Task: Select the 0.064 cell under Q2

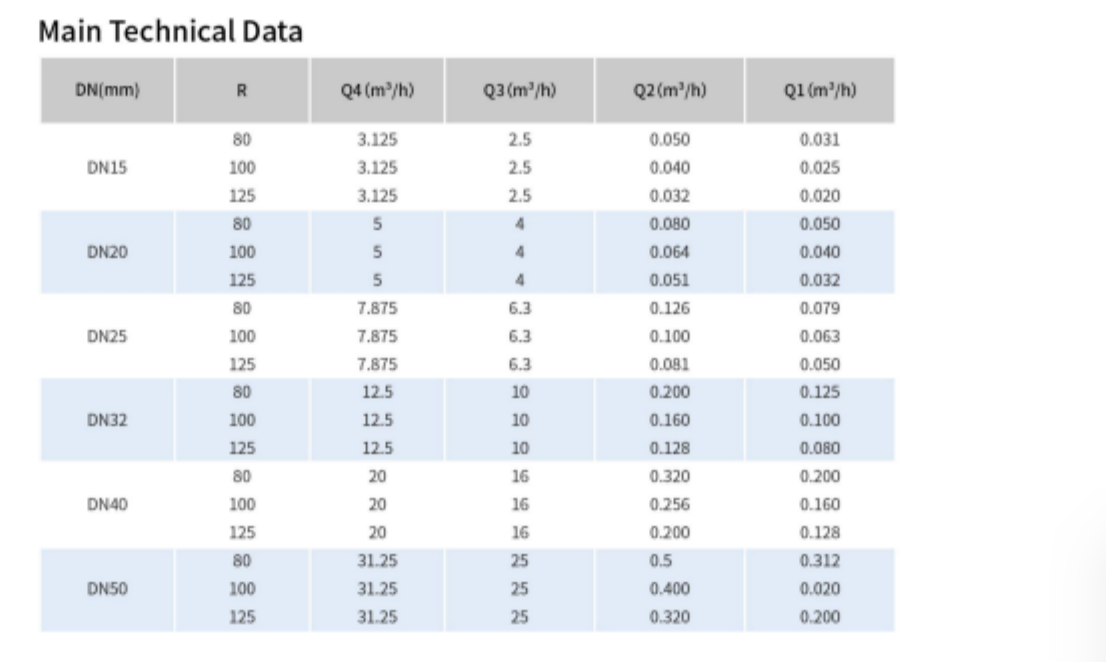Action: click(669, 252)
